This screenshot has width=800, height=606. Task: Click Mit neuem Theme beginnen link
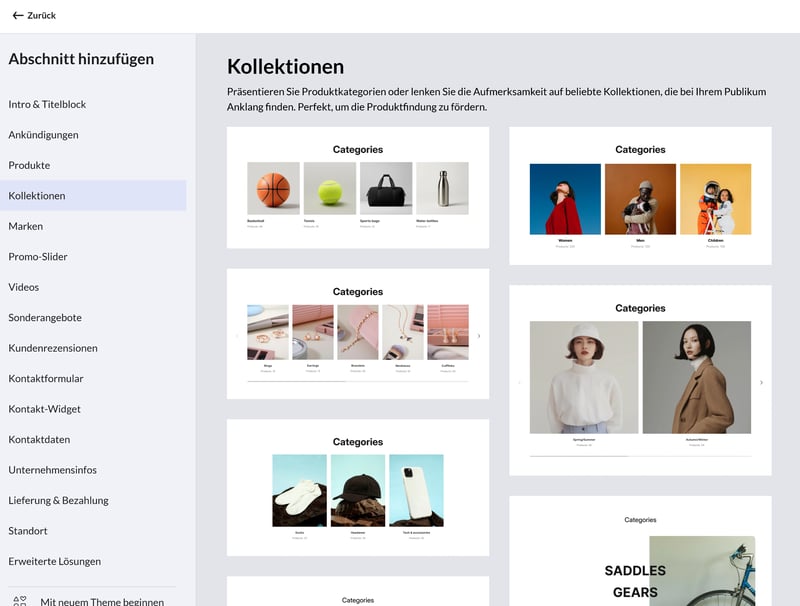click(102, 601)
